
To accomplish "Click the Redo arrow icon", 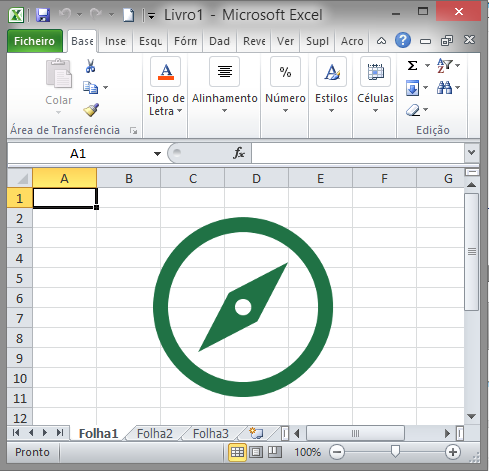I will click(x=96, y=14).
